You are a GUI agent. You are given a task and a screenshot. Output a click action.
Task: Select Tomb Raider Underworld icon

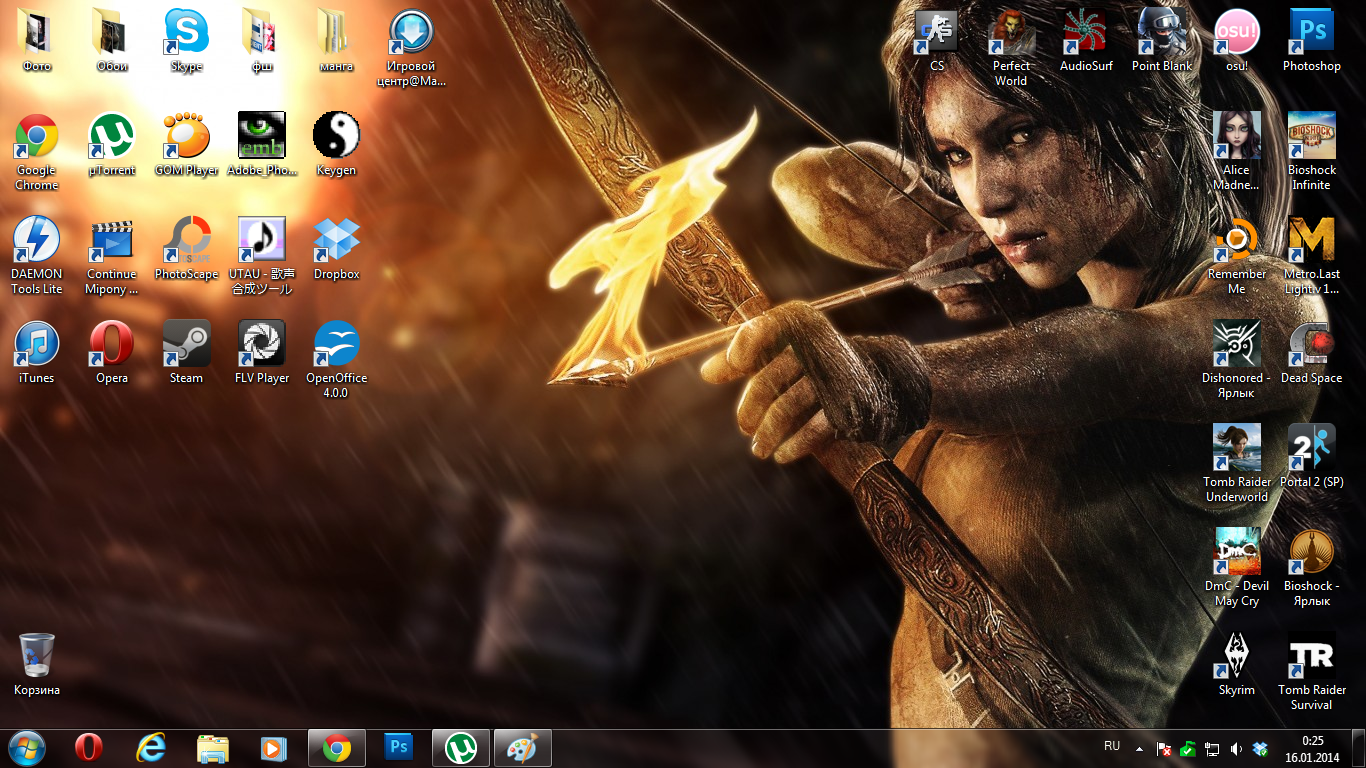pyautogui.click(x=1237, y=463)
